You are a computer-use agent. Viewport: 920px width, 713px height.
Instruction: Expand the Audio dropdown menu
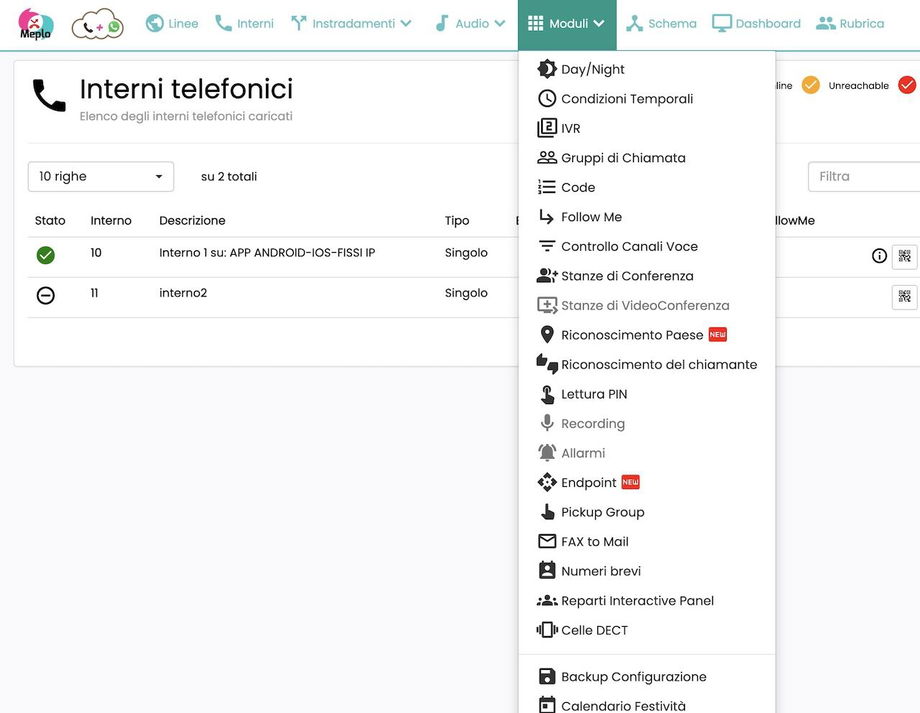tap(470, 24)
